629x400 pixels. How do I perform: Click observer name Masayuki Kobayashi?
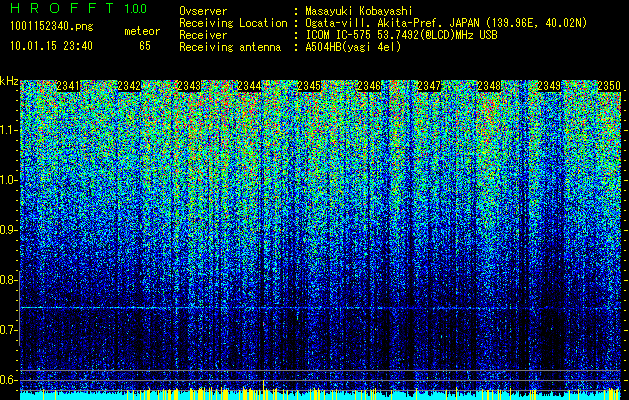pos(359,11)
